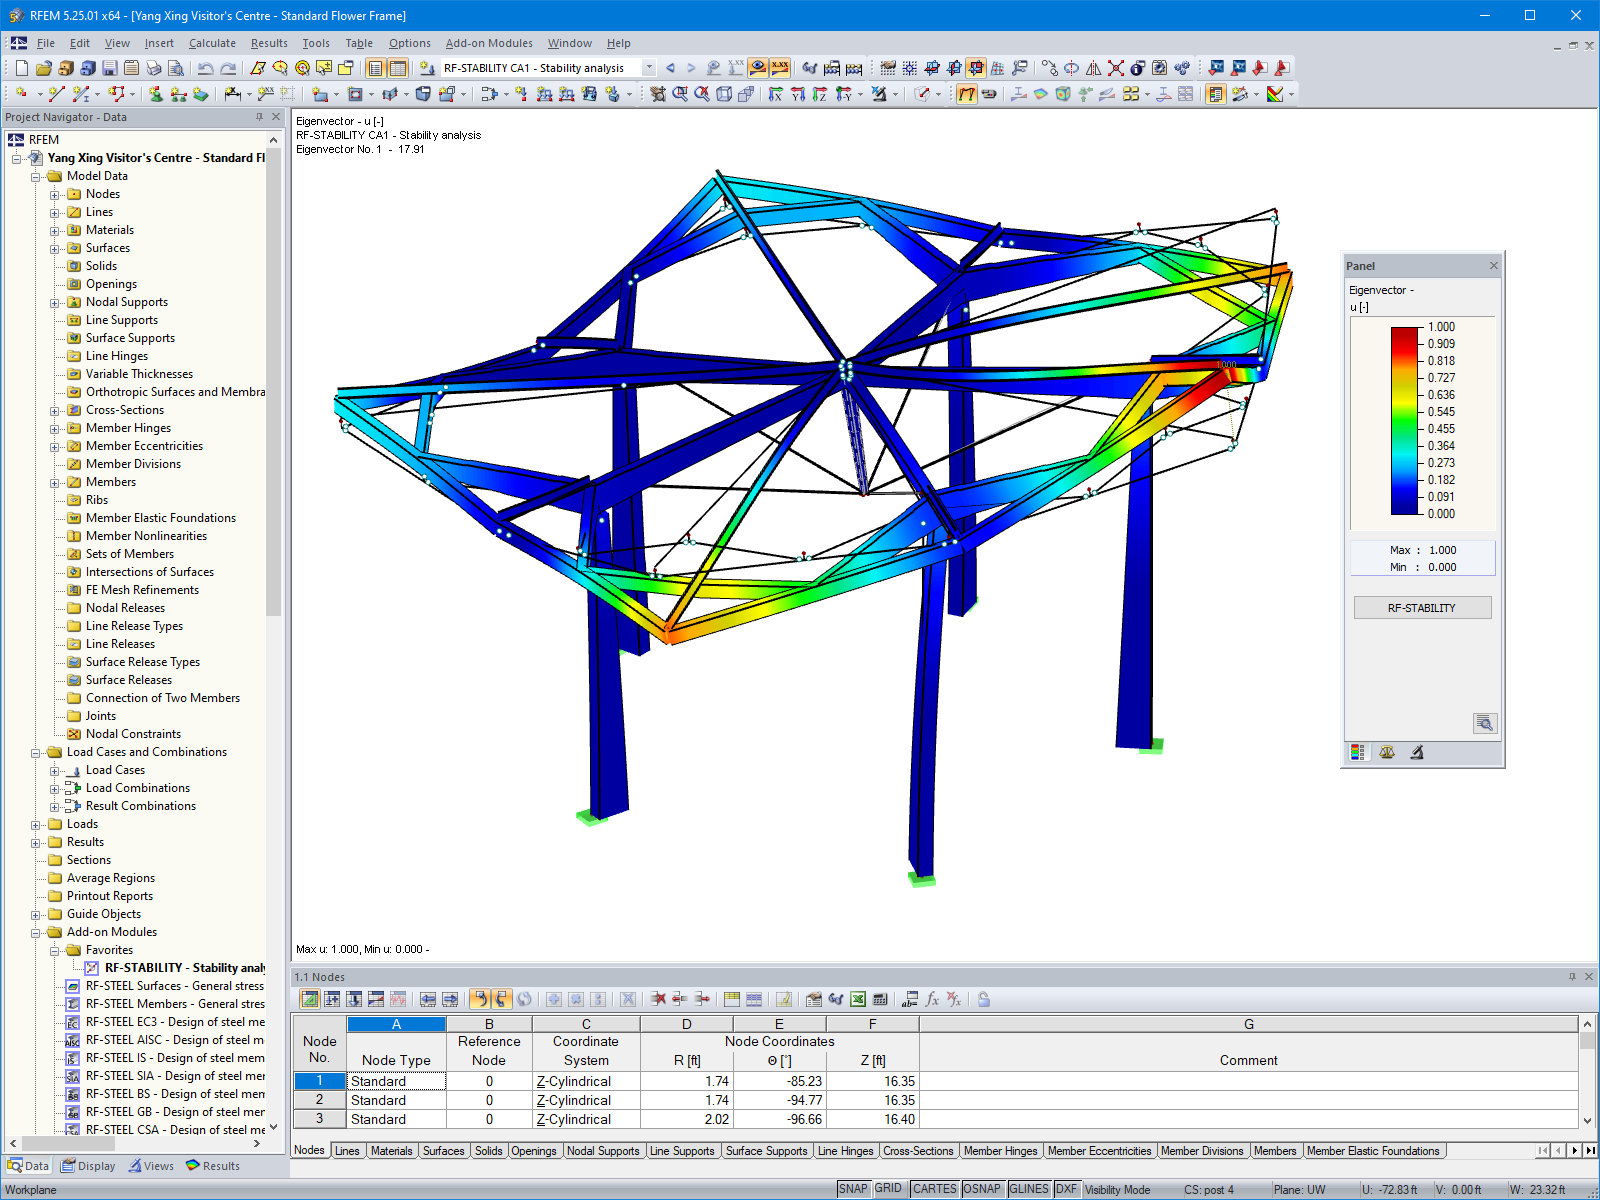
Task: Click the new line red diagonal icon
Action: pyautogui.click(x=57, y=94)
